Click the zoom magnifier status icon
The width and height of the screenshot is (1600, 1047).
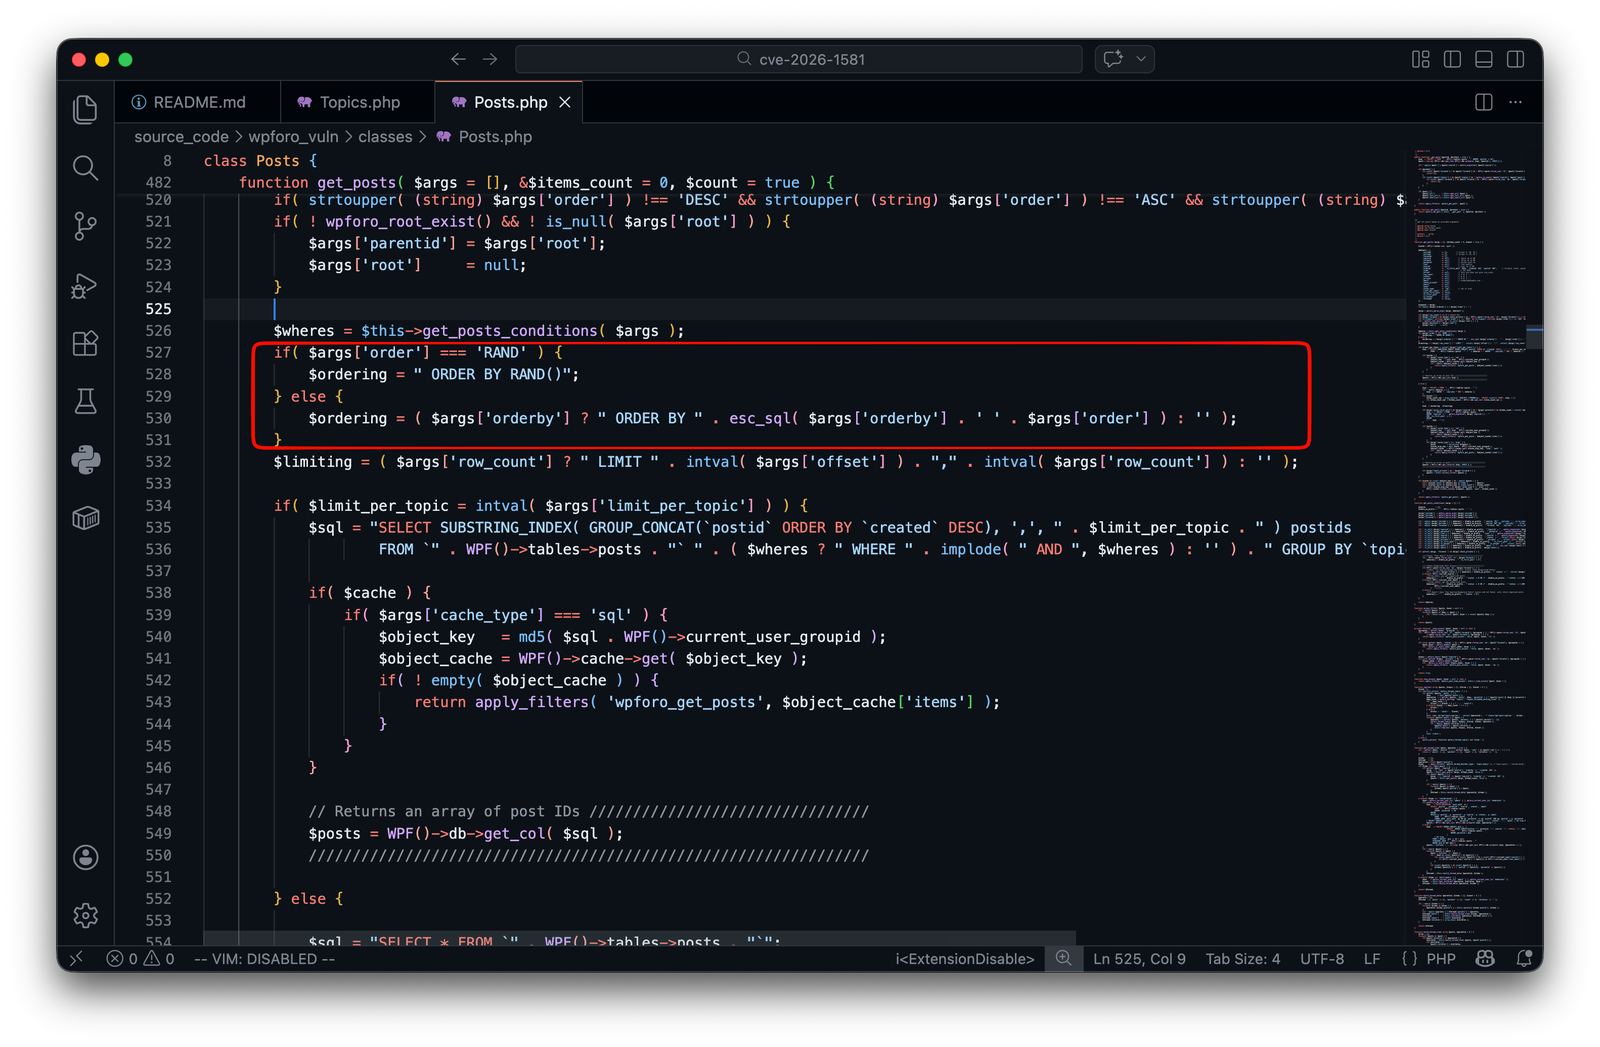coord(1064,959)
